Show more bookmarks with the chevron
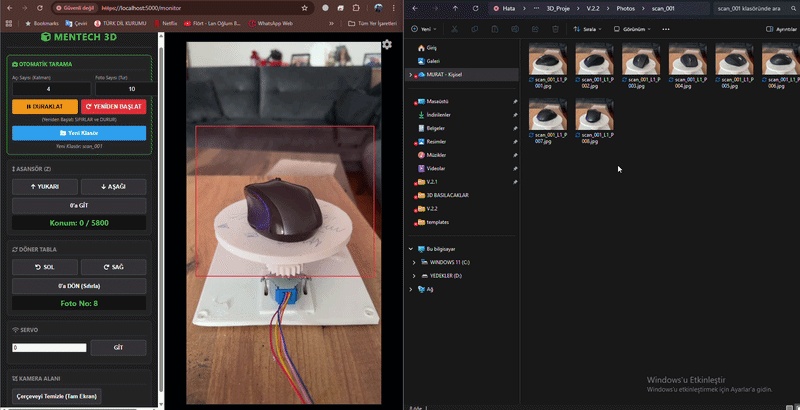Viewport: 800px width, 410px height. pyautogui.click(x=331, y=23)
